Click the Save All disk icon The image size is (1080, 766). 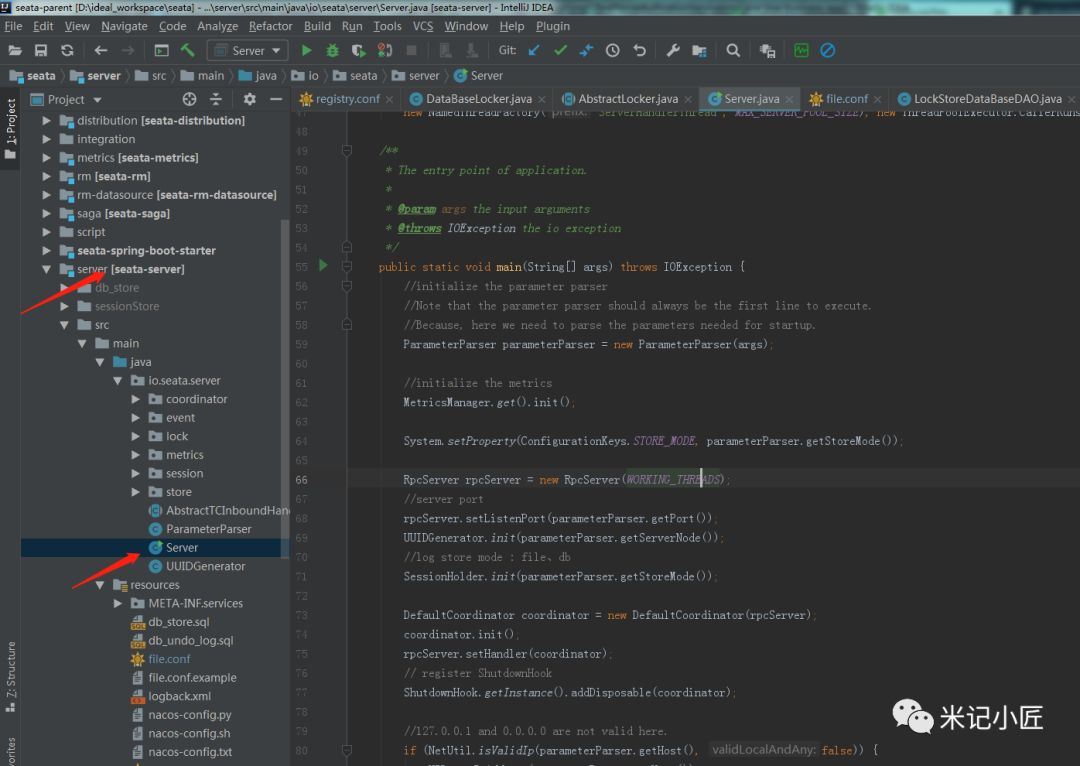click(41, 50)
